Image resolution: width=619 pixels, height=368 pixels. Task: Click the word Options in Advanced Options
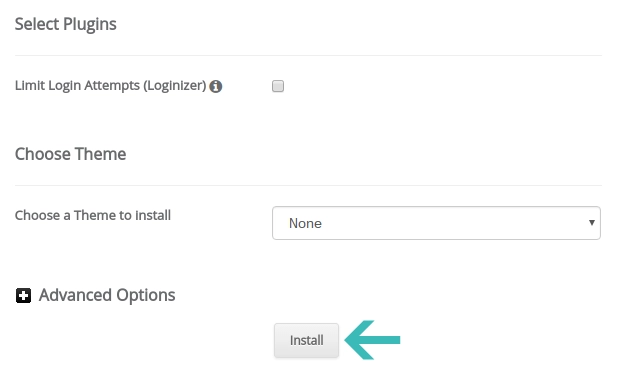point(146,296)
